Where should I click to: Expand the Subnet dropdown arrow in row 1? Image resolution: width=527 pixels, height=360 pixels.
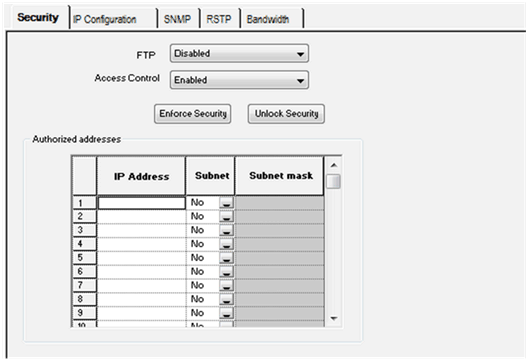click(x=227, y=203)
